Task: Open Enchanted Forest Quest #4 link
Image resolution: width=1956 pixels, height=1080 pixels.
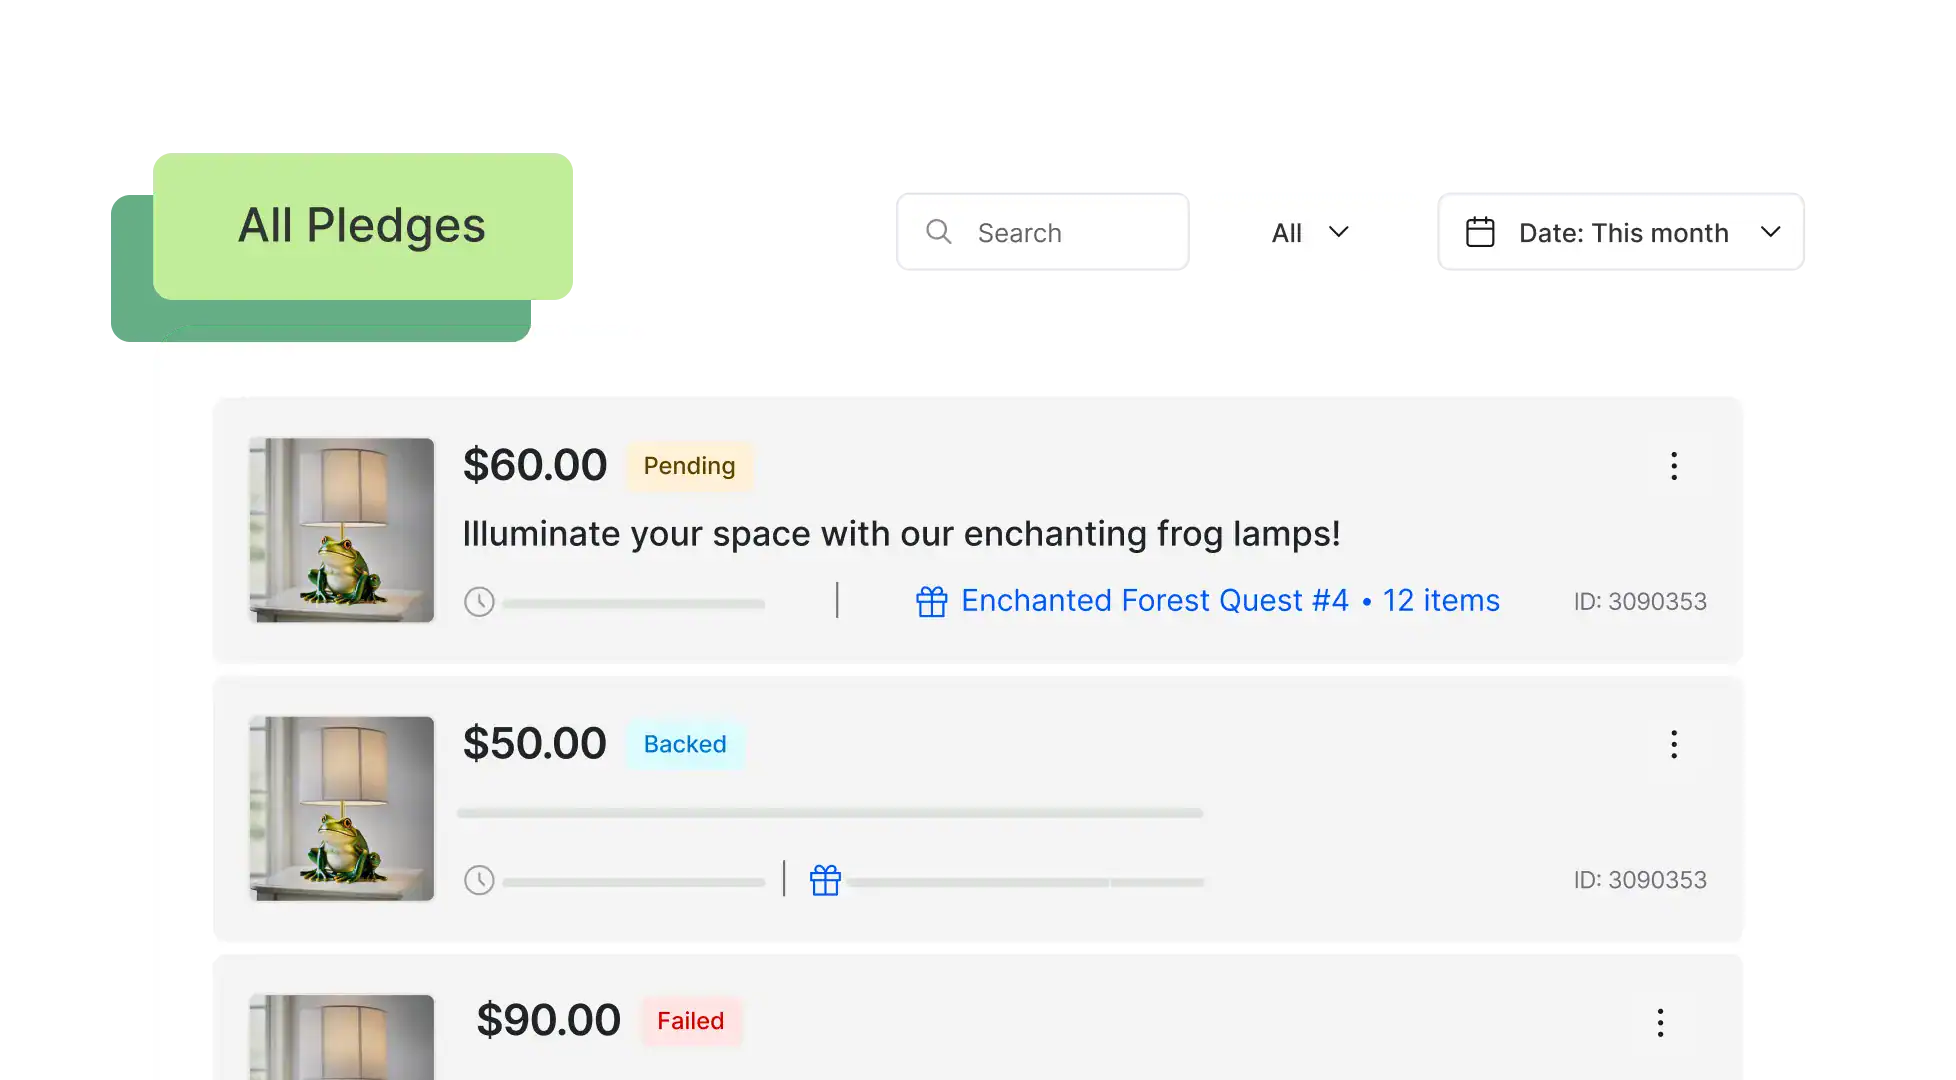Action: pos(1154,601)
